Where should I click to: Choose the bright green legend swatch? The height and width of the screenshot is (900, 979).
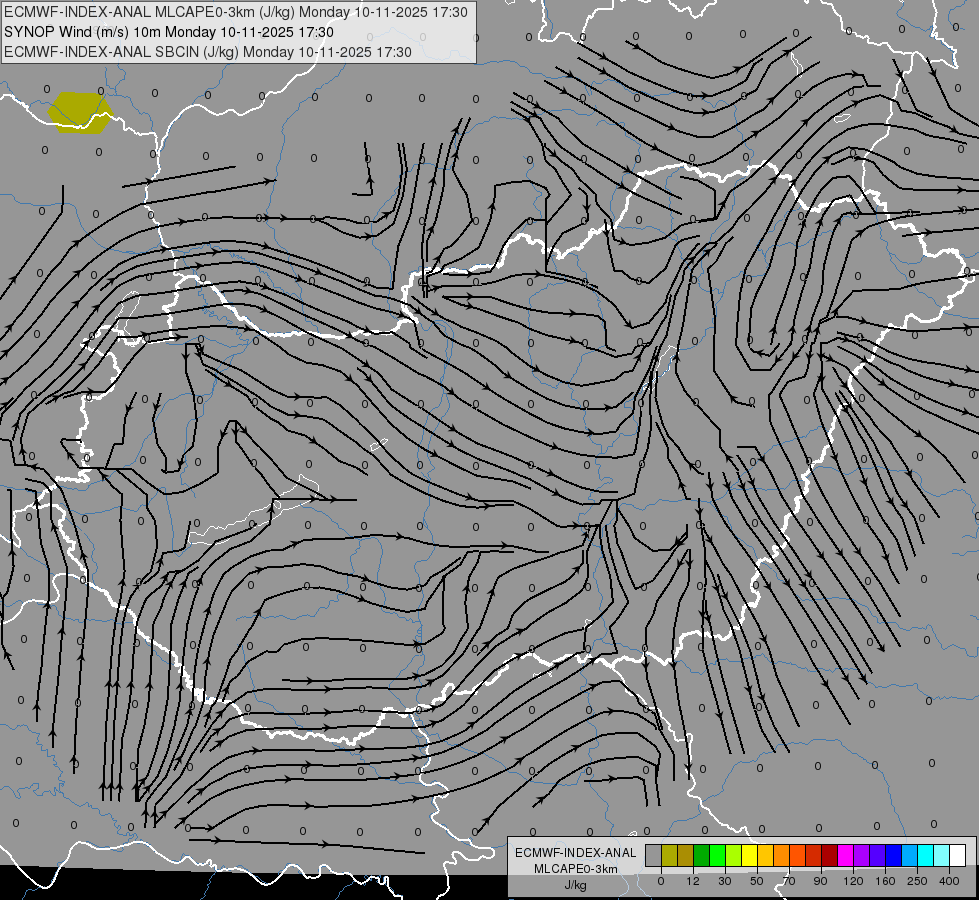717,855
